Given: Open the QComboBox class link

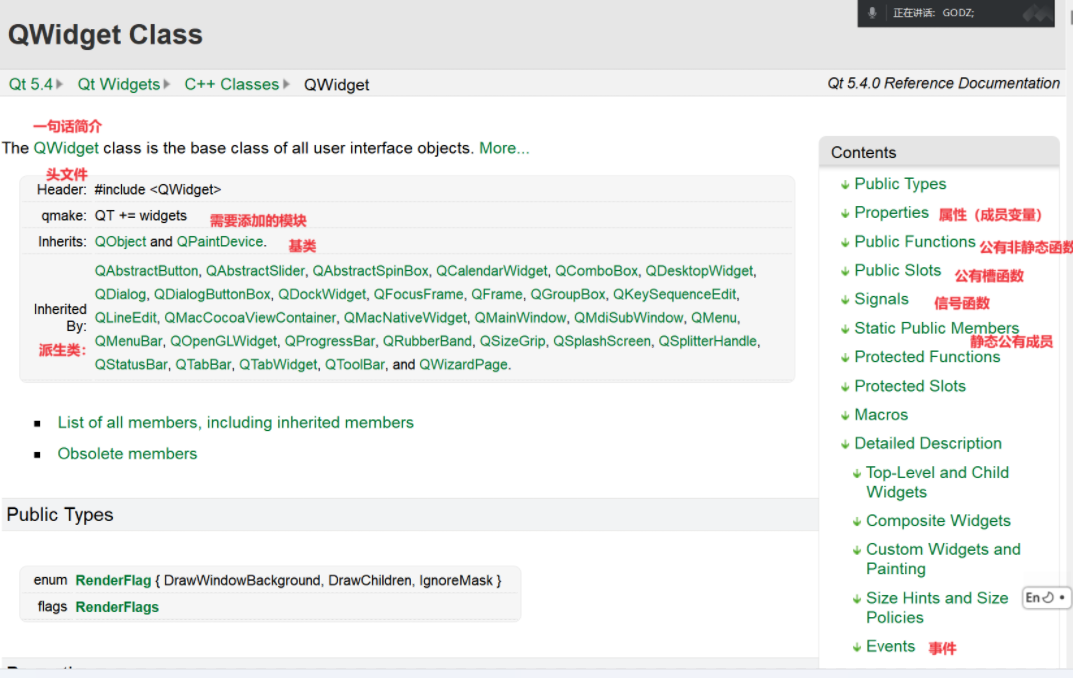Looking at the screenshot, I should click(x=596, y=271).
